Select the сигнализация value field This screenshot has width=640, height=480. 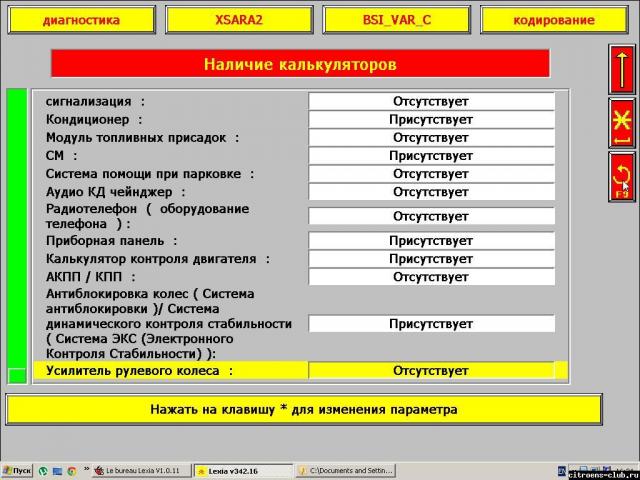(x=431, y=101)
